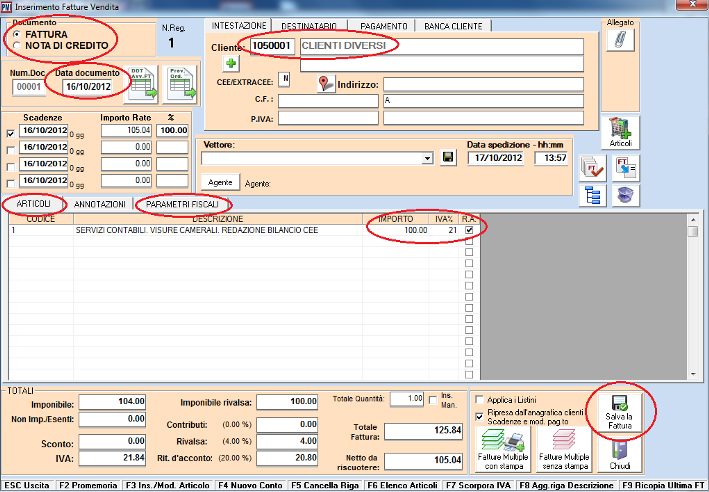Select the NOTA DI CREDITO radio button
The image size is (709, 492).
(18, 45)
